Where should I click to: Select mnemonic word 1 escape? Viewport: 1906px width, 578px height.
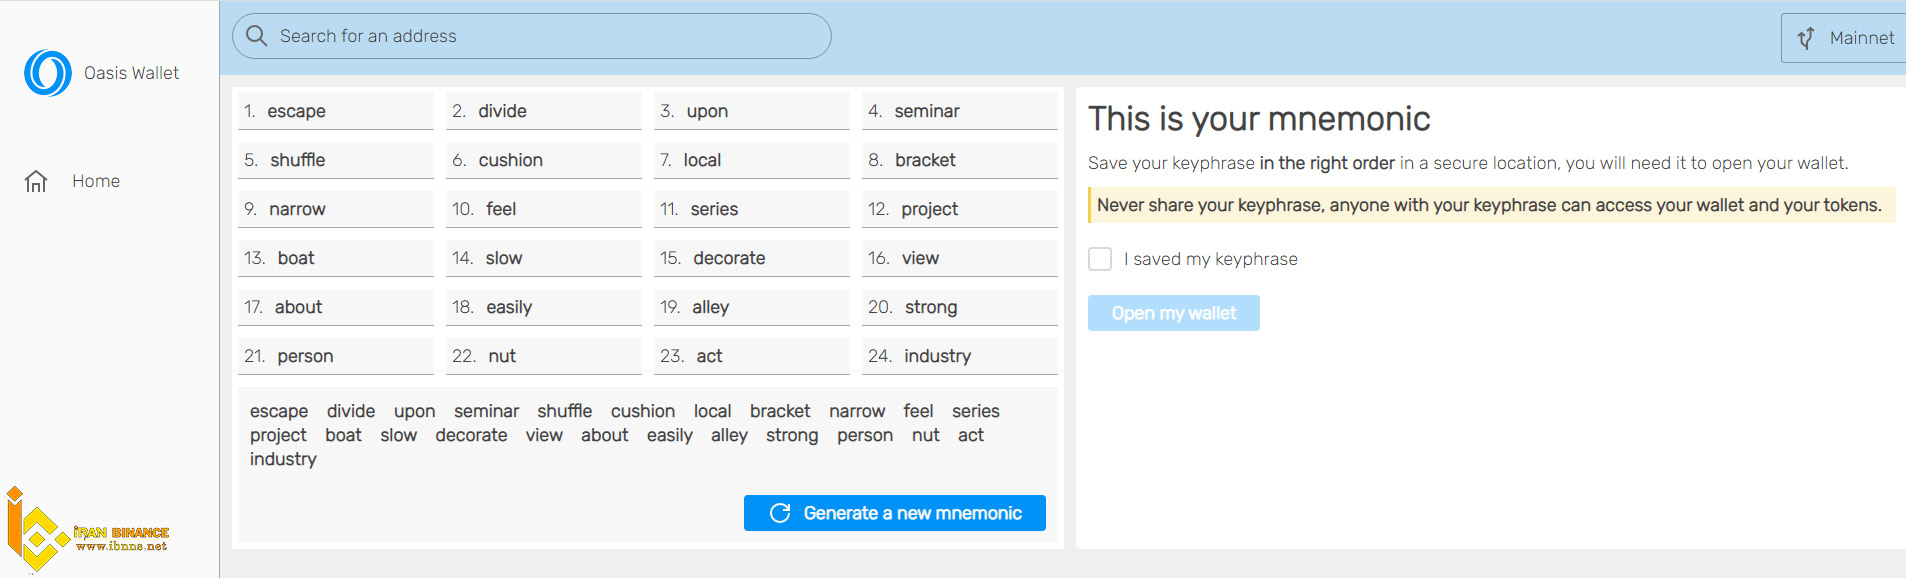336,111
